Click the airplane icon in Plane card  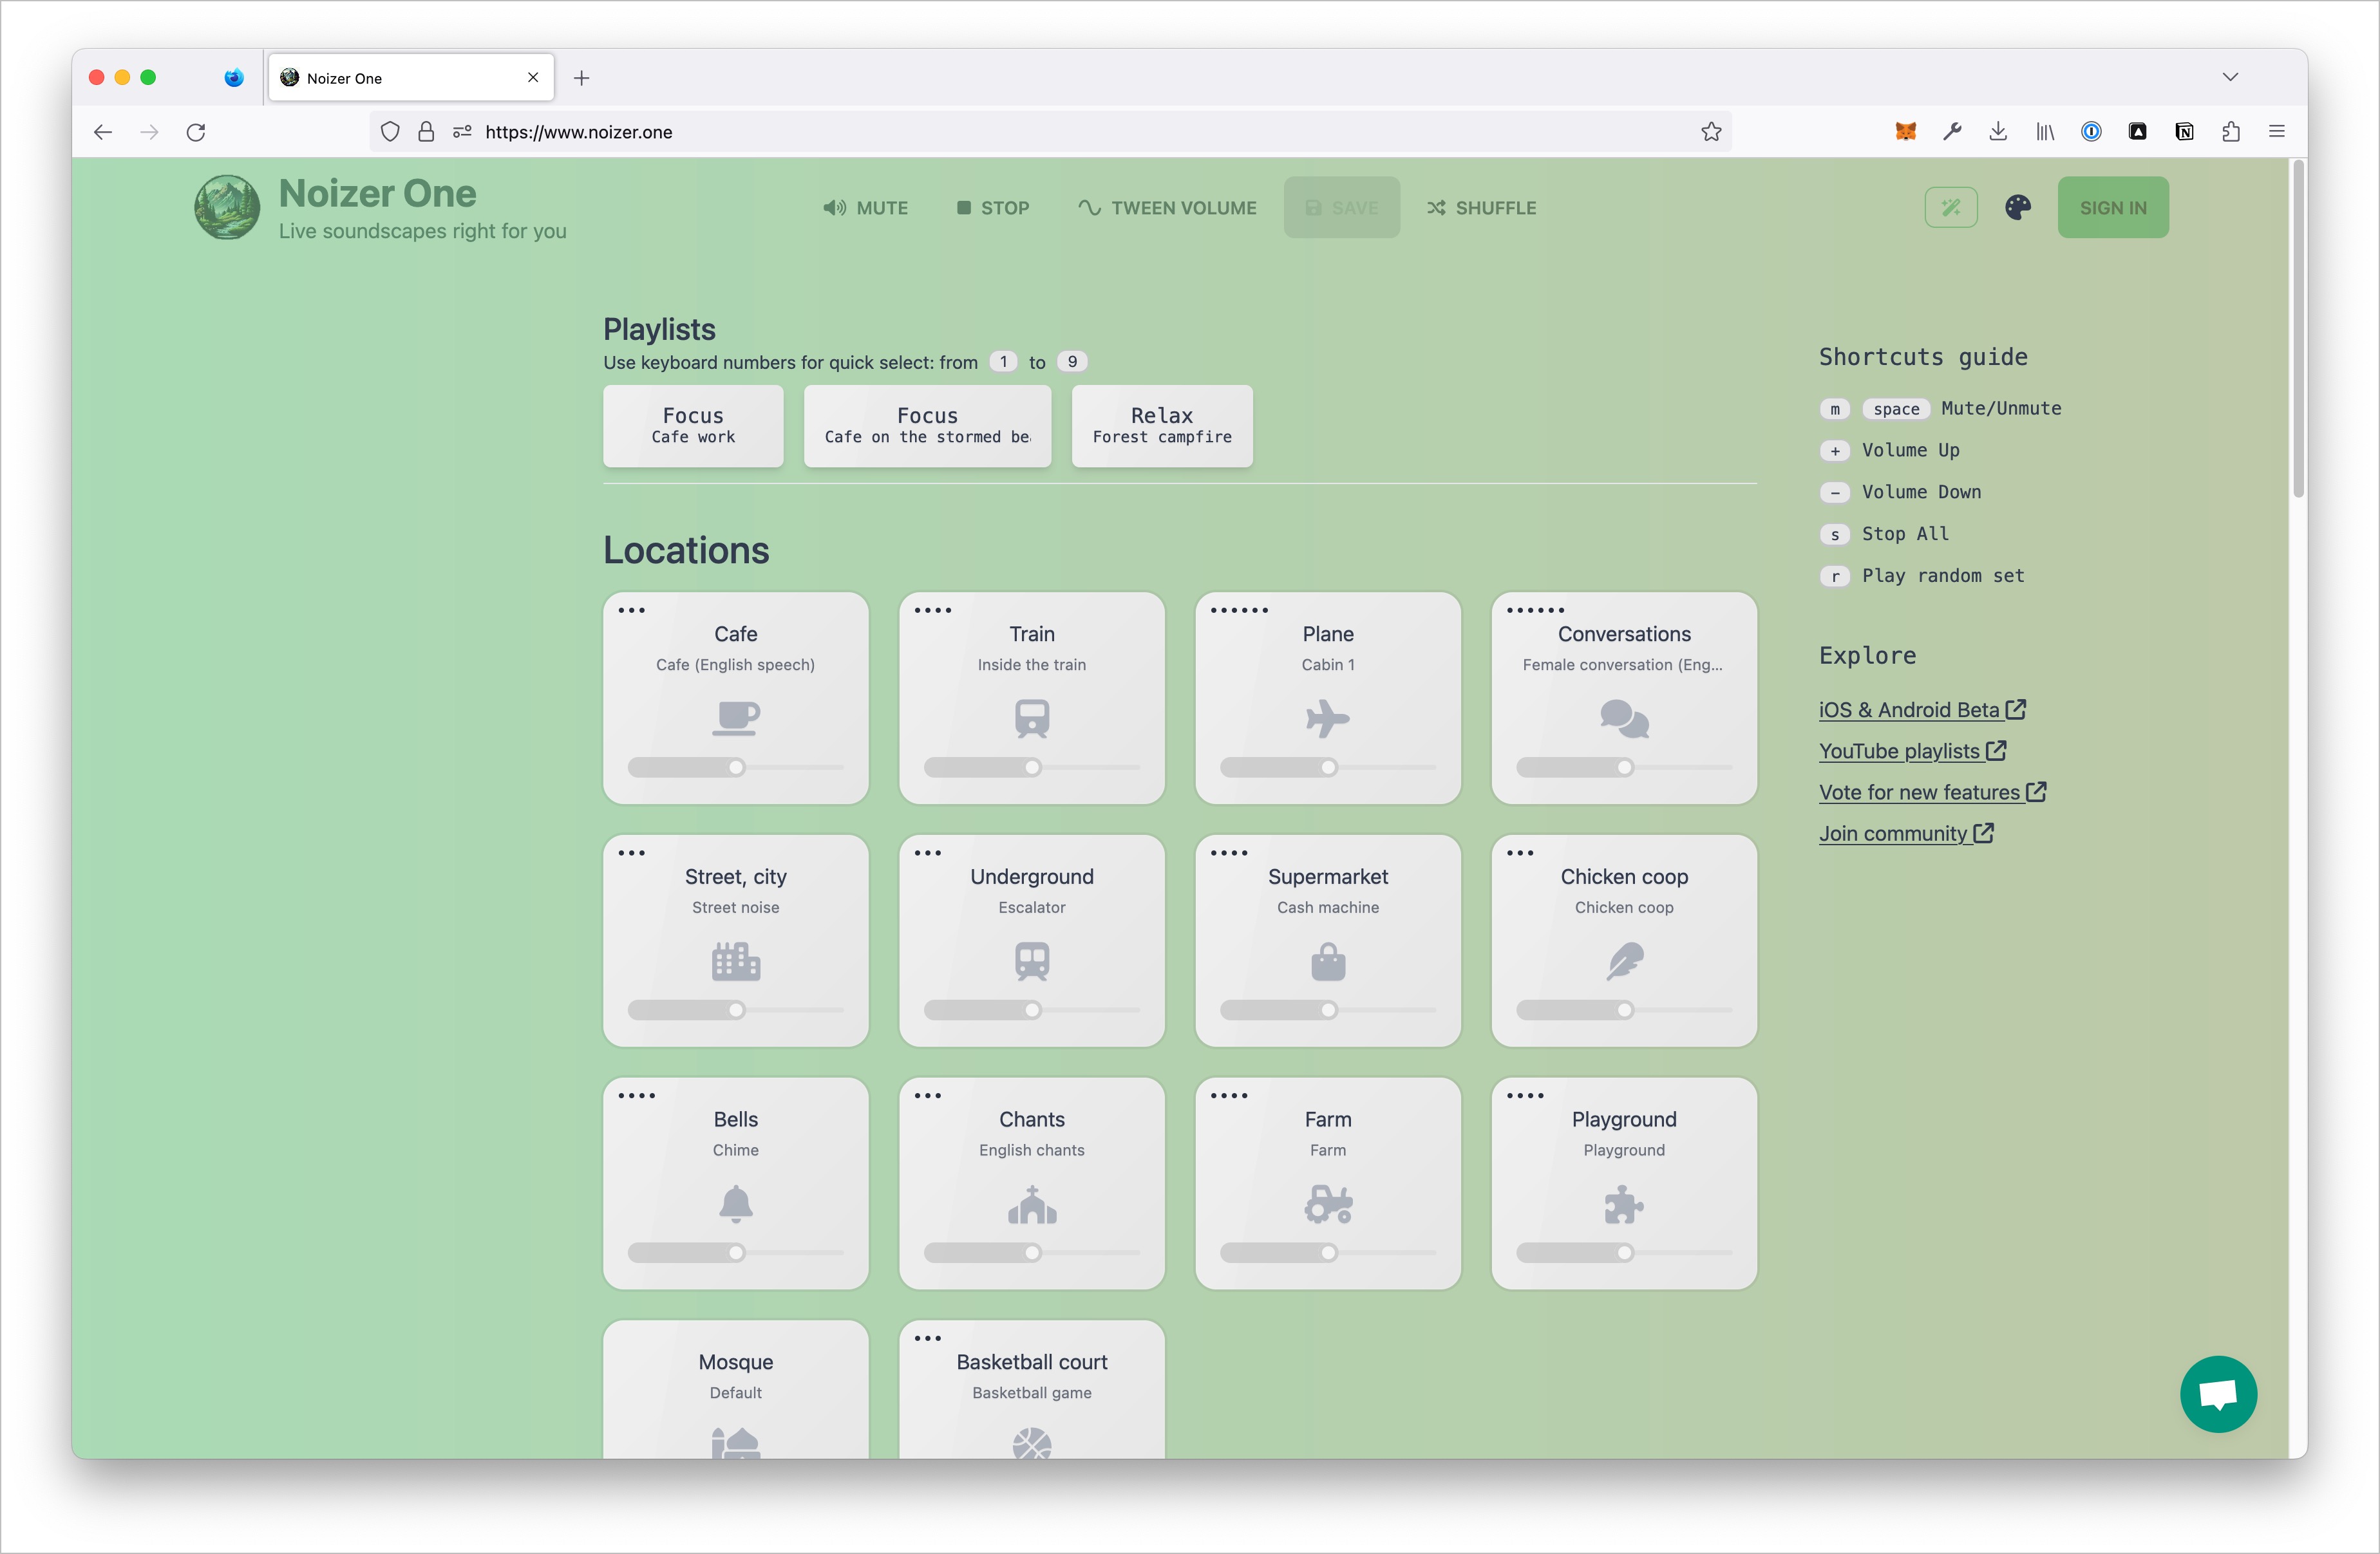tap(1327, 718)
